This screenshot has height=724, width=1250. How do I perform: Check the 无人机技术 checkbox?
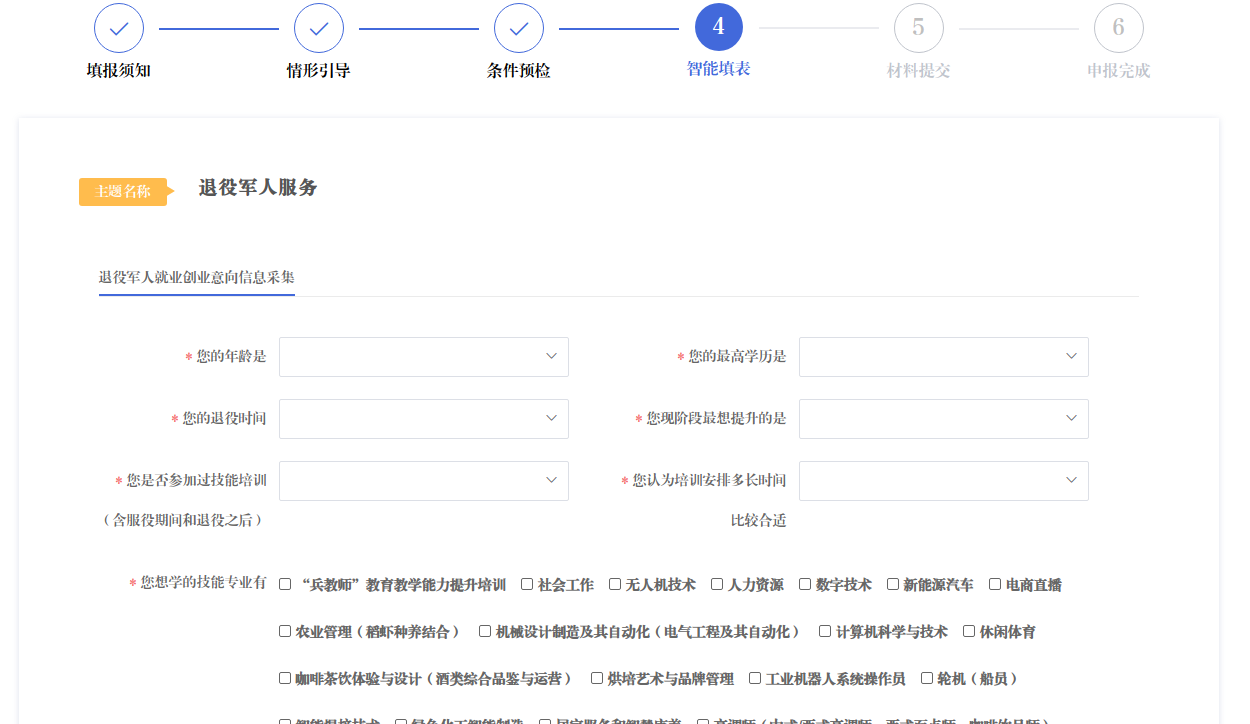click(615, 584)
